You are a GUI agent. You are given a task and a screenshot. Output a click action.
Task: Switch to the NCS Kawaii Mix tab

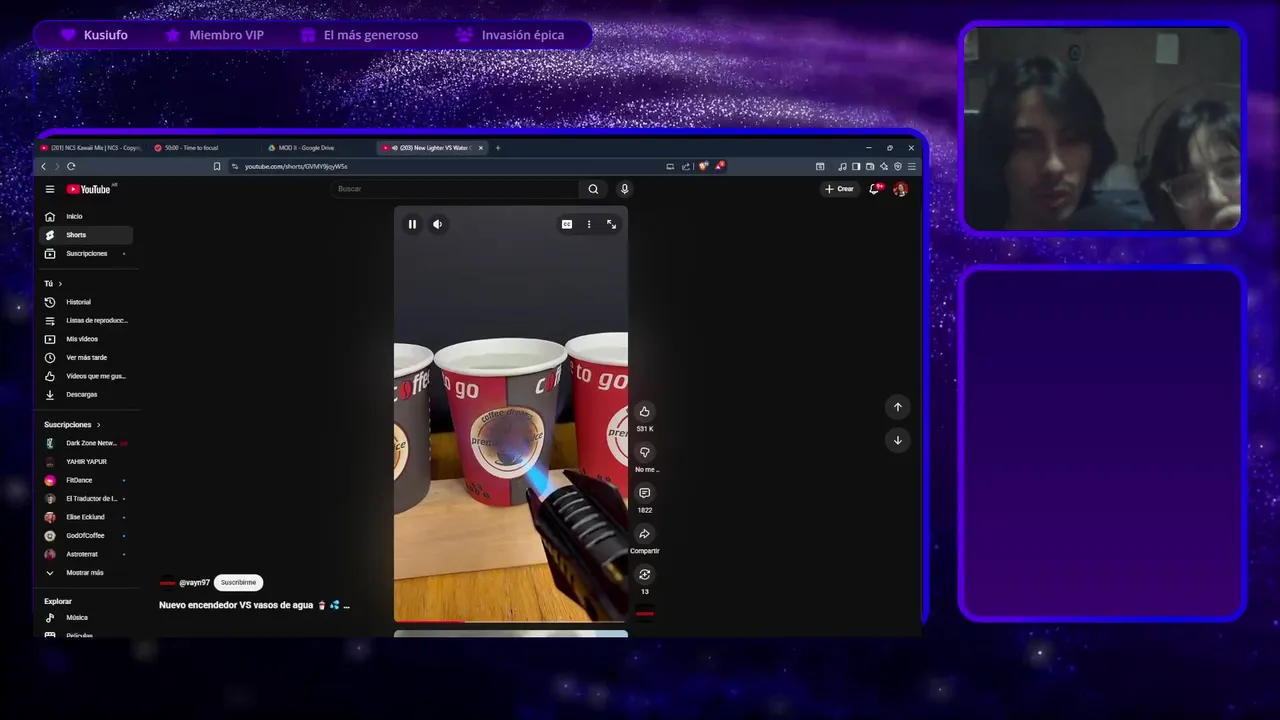point(91,148)
